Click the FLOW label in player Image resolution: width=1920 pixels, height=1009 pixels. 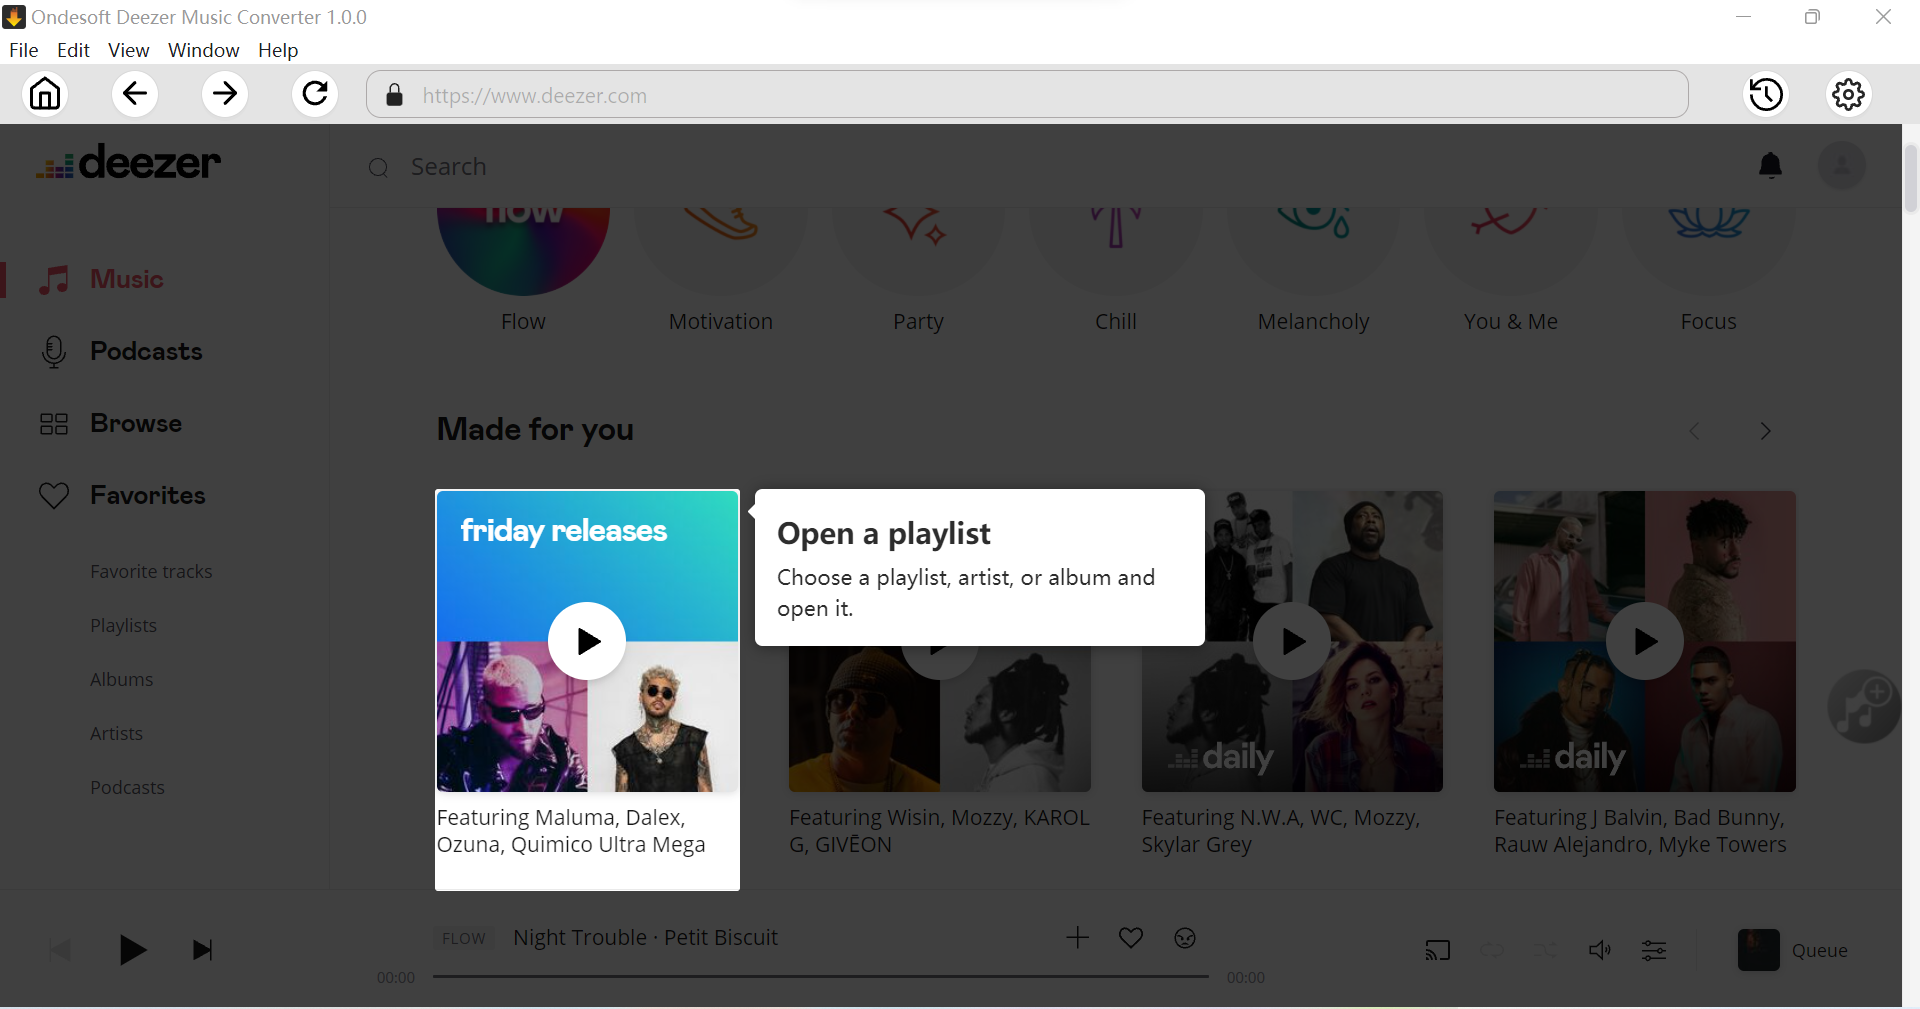click(x=464, y=938)
